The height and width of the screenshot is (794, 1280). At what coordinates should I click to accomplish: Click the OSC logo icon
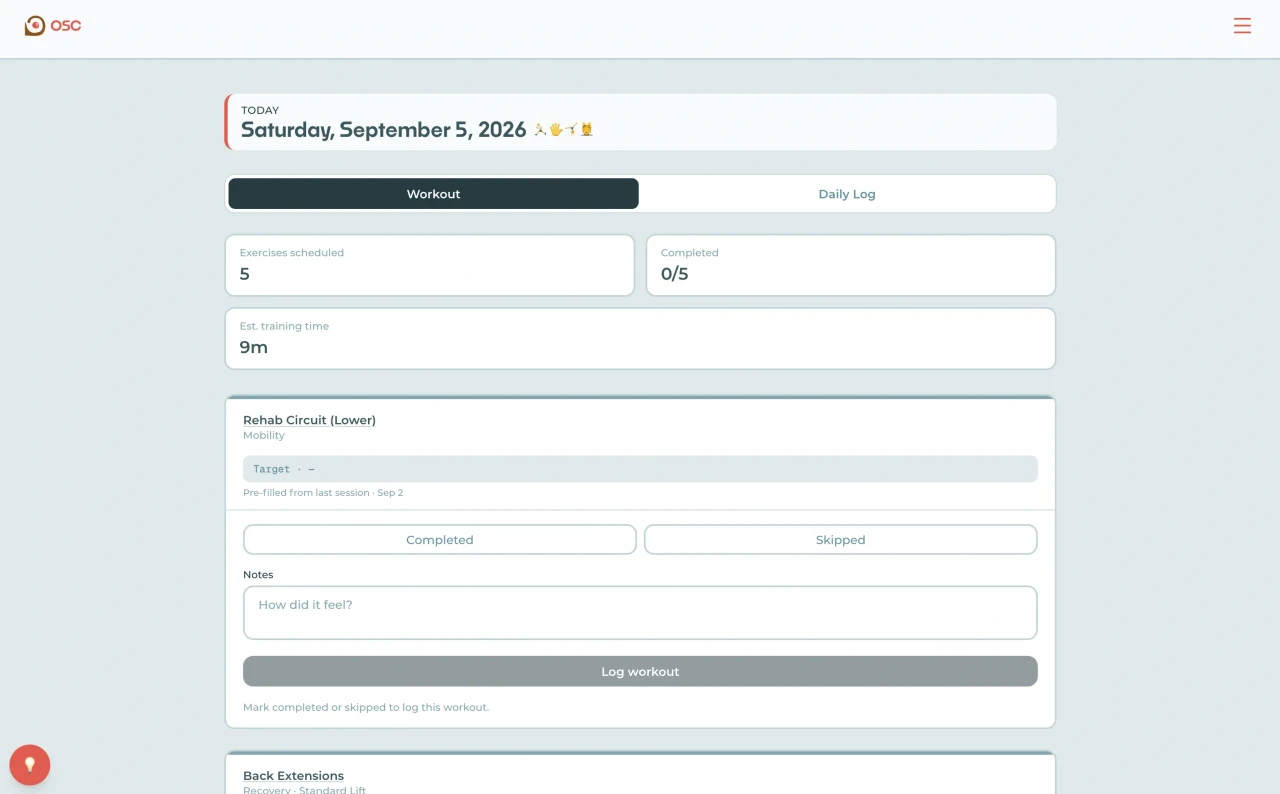(35, 26)
